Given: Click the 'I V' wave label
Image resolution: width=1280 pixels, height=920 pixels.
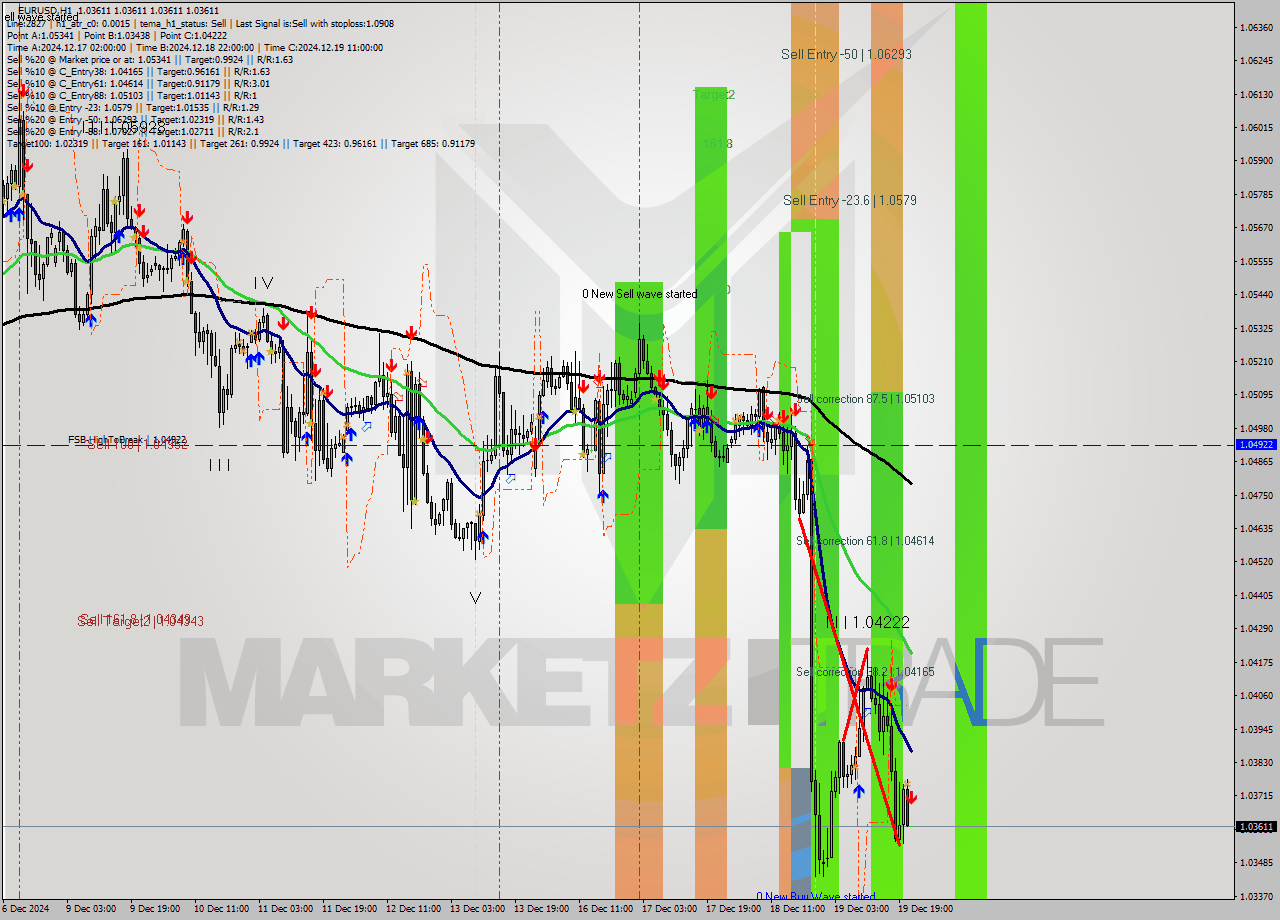Looking at the screenshot, I should click(262, 283).
